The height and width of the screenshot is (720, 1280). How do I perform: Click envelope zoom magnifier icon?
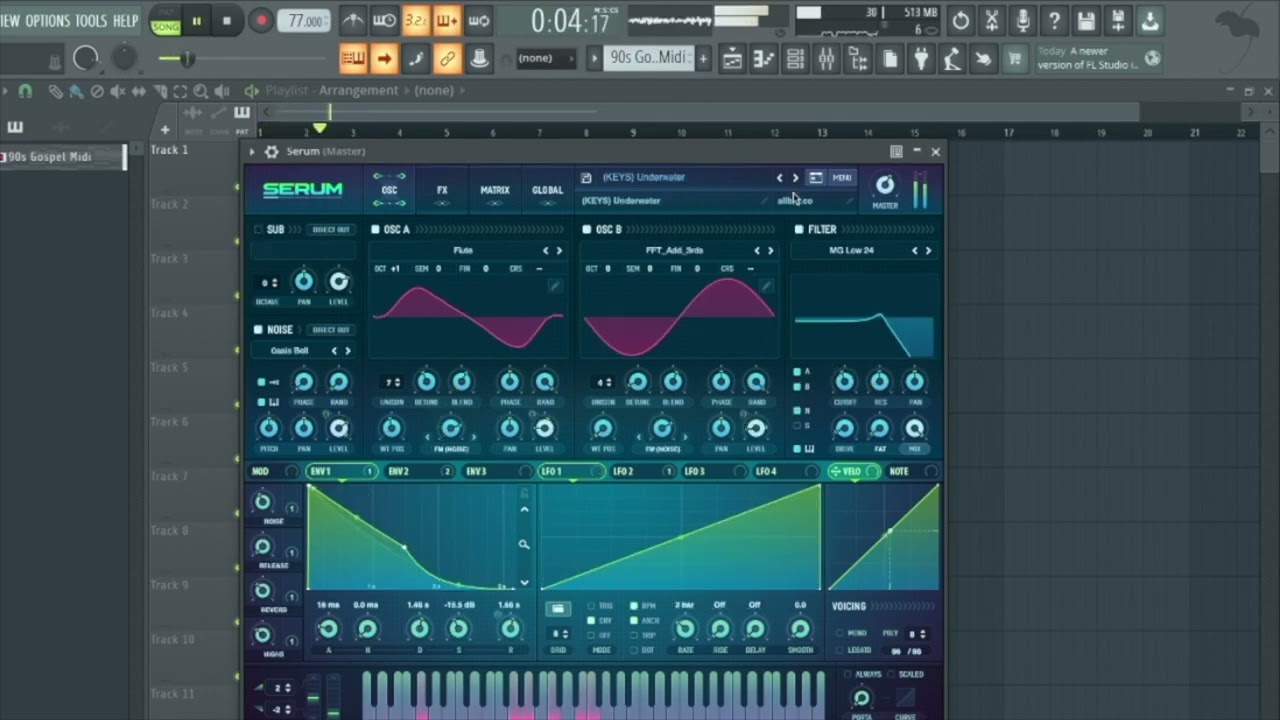coord(524,545)
